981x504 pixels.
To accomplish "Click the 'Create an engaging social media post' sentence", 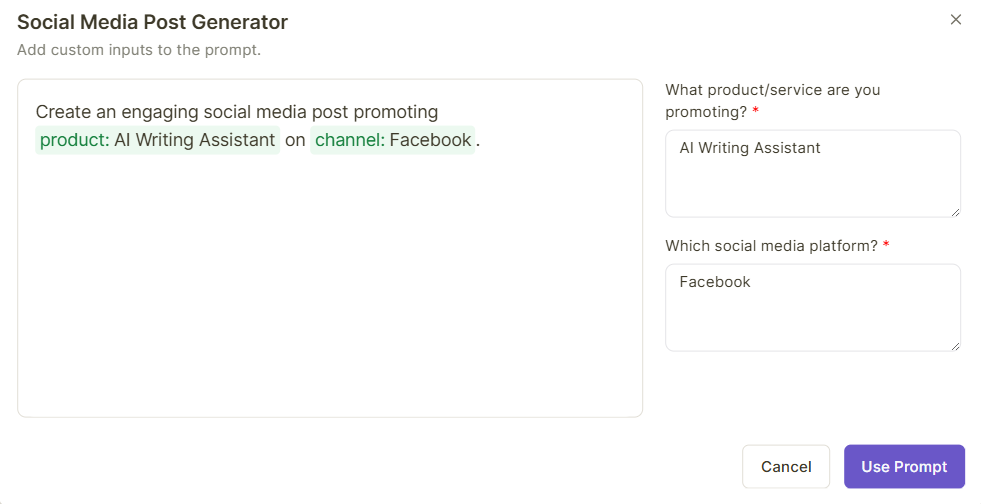I will click(236, 112).
